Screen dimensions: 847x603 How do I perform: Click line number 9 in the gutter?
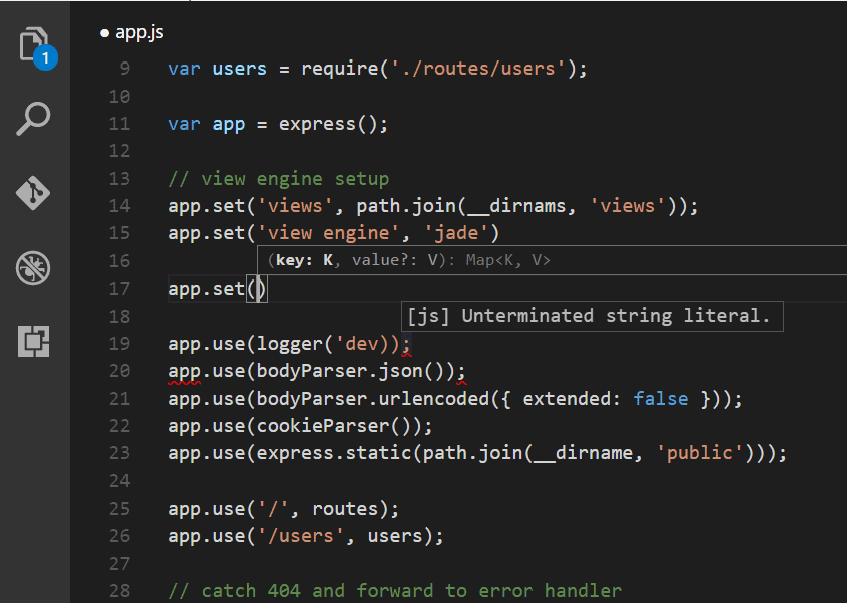tap(125, 69)
